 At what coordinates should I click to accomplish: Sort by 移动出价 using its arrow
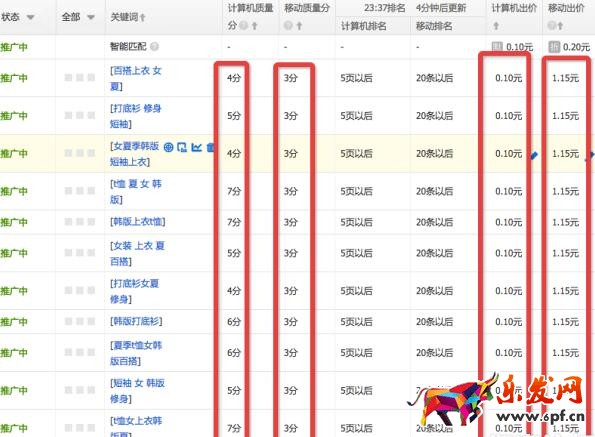(560, 26)
